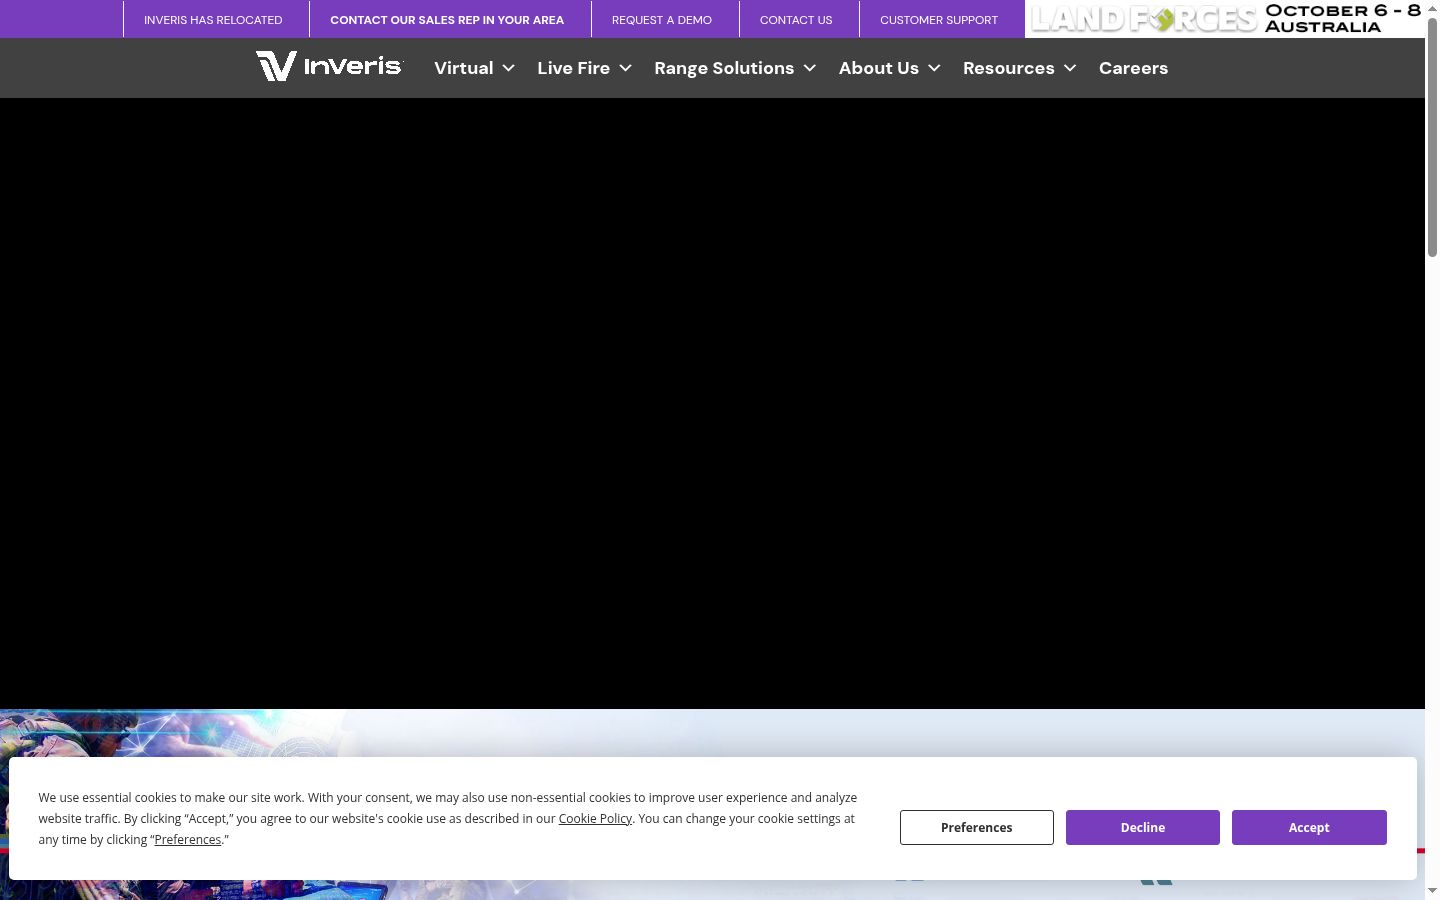Screen dimensions: 1440x900
Task: Expand the Virtual menu chevron
Action: [508, 68]
